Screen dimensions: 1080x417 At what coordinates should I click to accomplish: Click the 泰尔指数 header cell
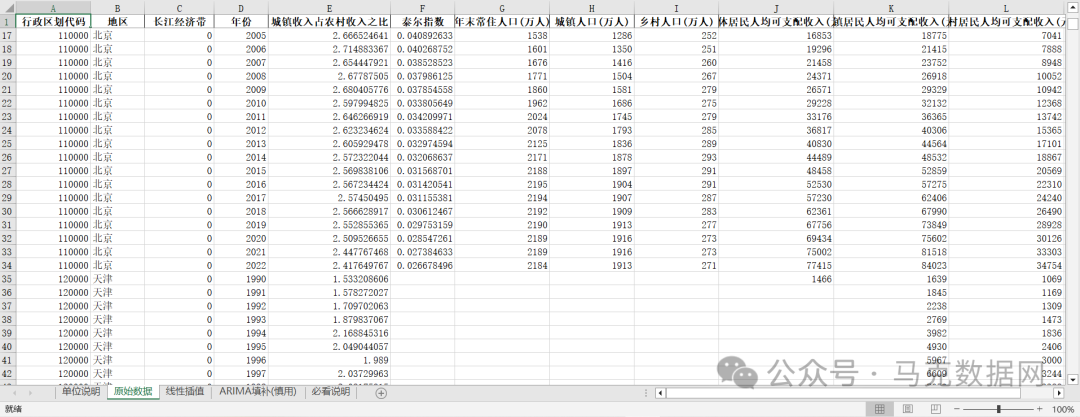[422, 21]
